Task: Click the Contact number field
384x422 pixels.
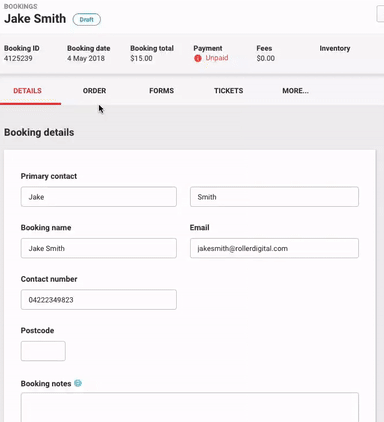Action: pyautogui.click(x=99, y=299)
